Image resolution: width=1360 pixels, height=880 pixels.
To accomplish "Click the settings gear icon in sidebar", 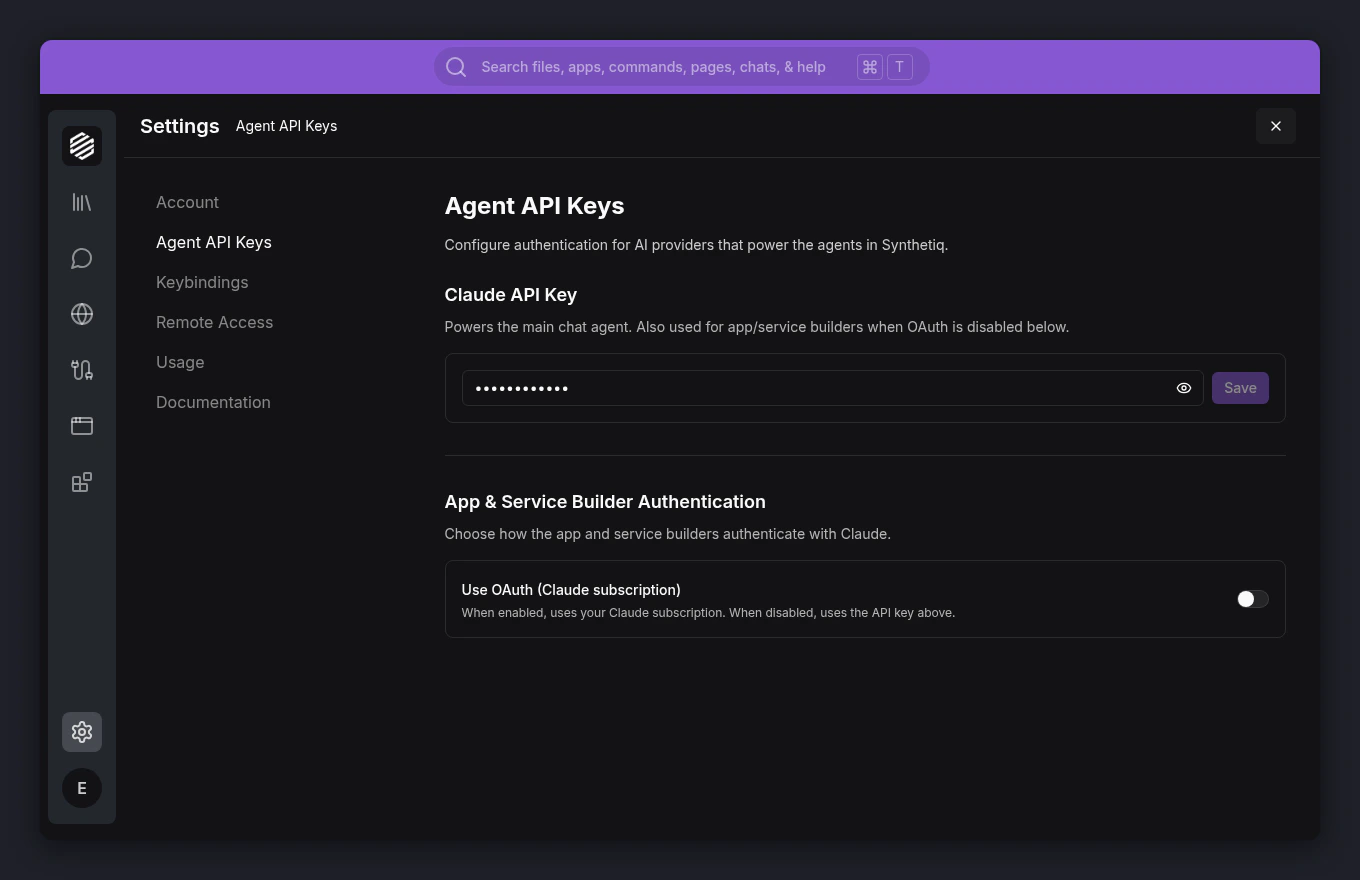I will [82, 732].
